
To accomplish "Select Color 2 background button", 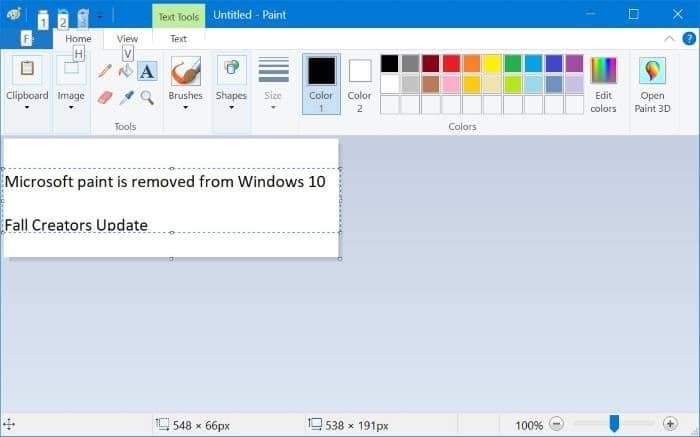I will click(359, 84).
